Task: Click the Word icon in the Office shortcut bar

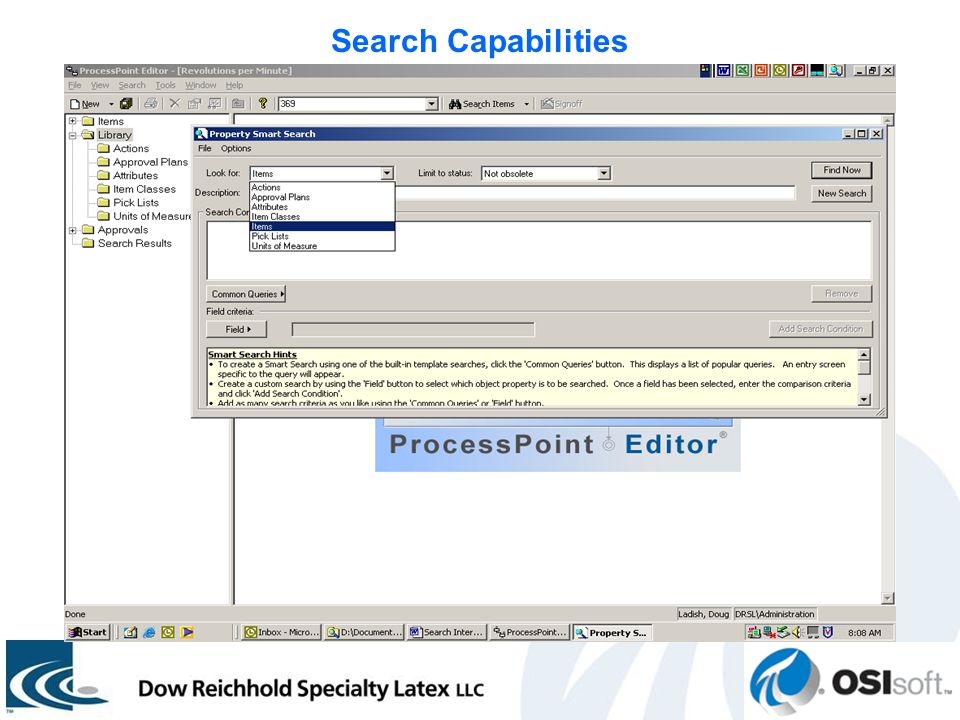Action: pos(724,70)
